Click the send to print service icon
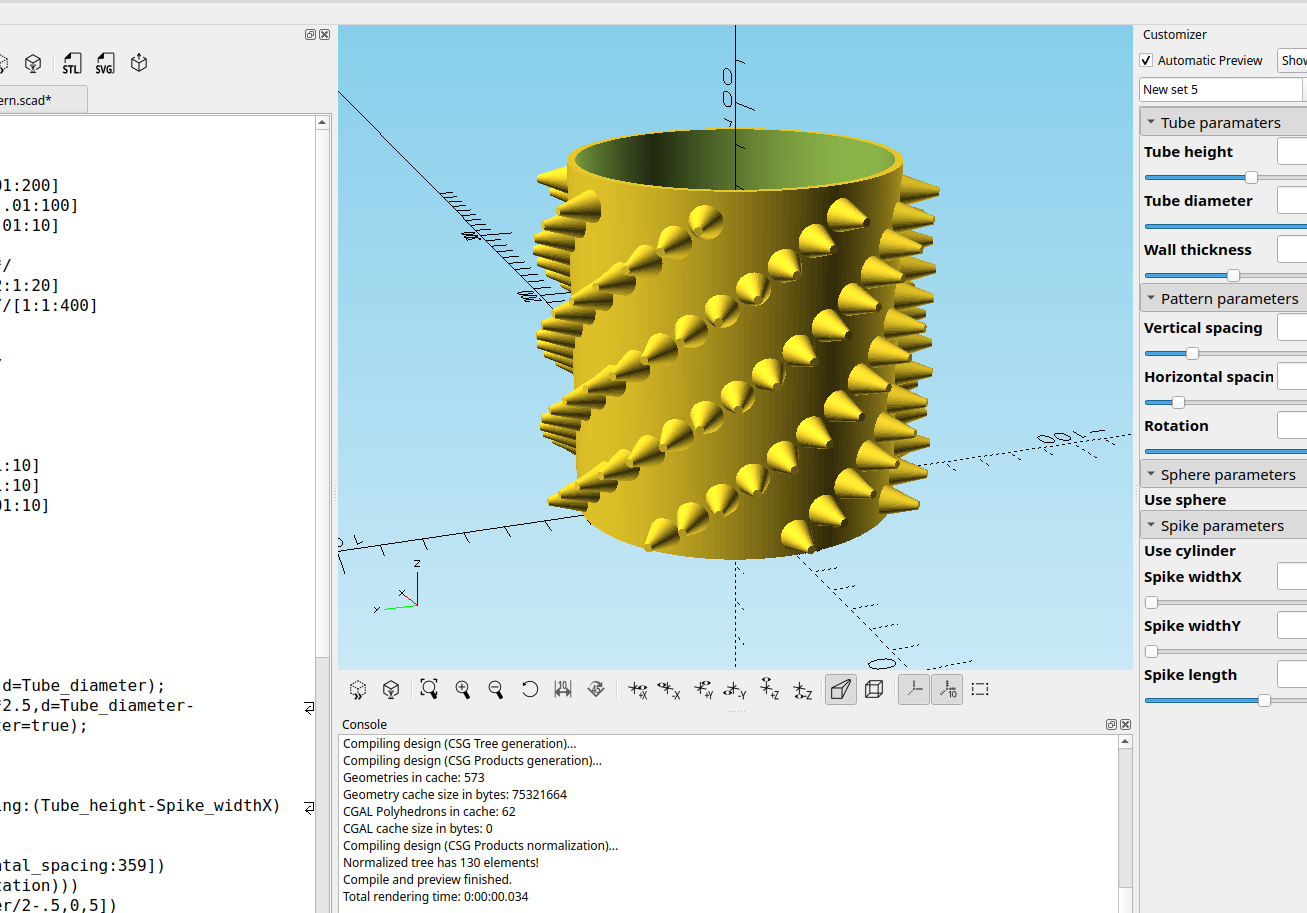This screenshot has width=1307, height=913. (x=139, y=64)
